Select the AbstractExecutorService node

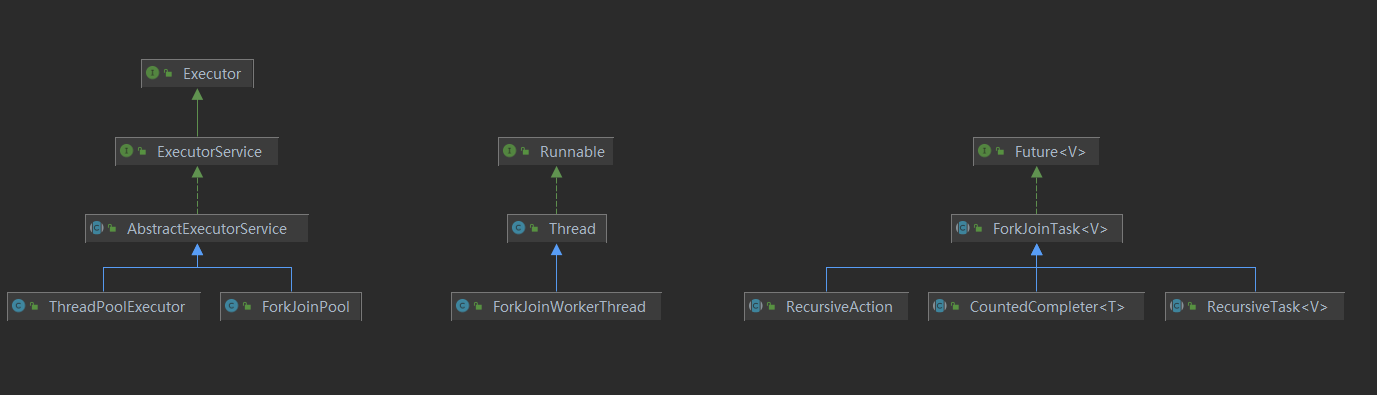click(196, 229)
